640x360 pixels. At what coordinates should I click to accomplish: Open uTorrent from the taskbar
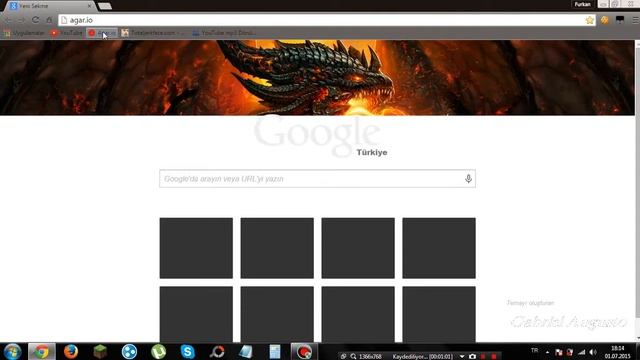pos(158,351)
